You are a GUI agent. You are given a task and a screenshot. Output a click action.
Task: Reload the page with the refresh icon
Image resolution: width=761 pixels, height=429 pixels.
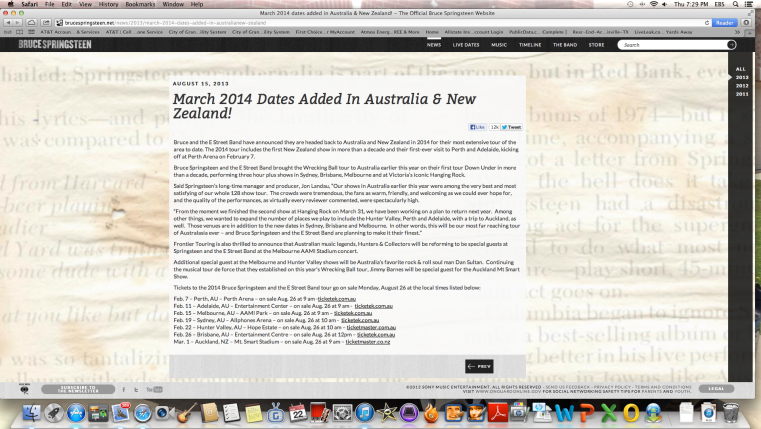tap(707, 23)
